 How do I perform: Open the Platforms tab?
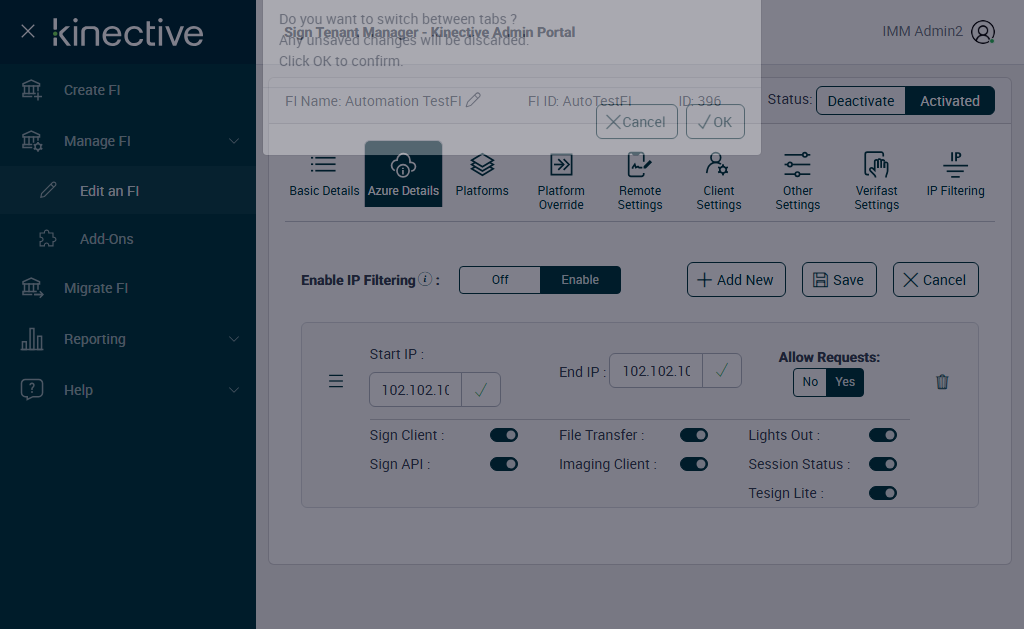click(482, 174)
